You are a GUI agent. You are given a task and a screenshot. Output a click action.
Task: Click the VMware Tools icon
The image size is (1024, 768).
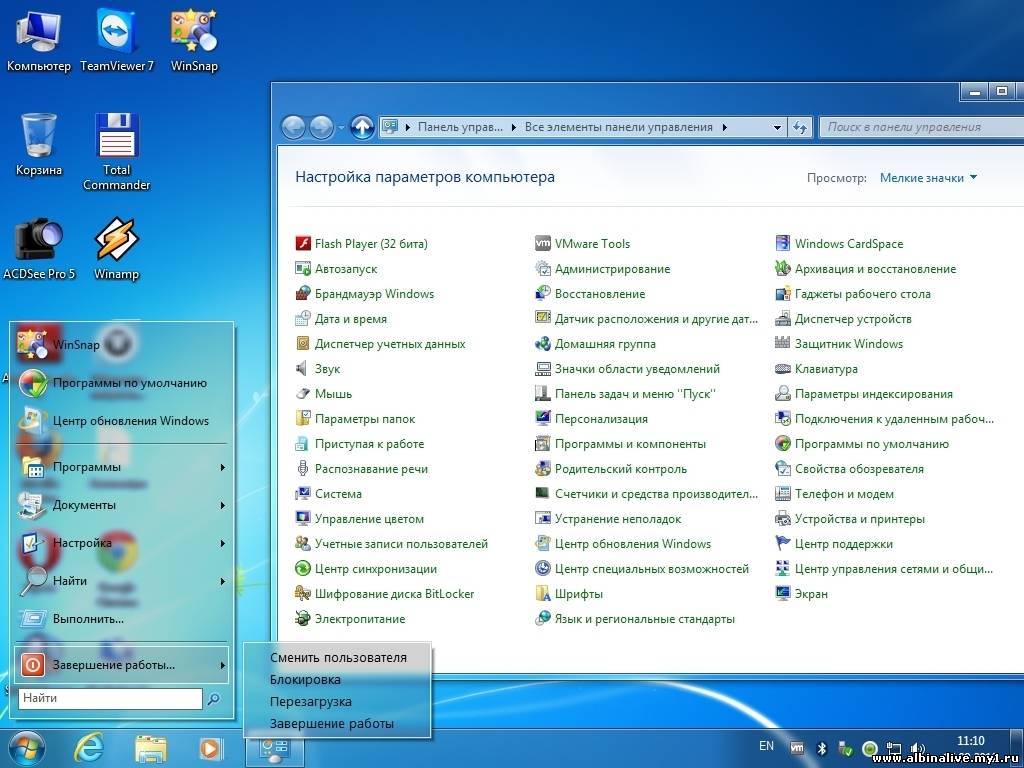pyautogui.click(x=543, y=244)
